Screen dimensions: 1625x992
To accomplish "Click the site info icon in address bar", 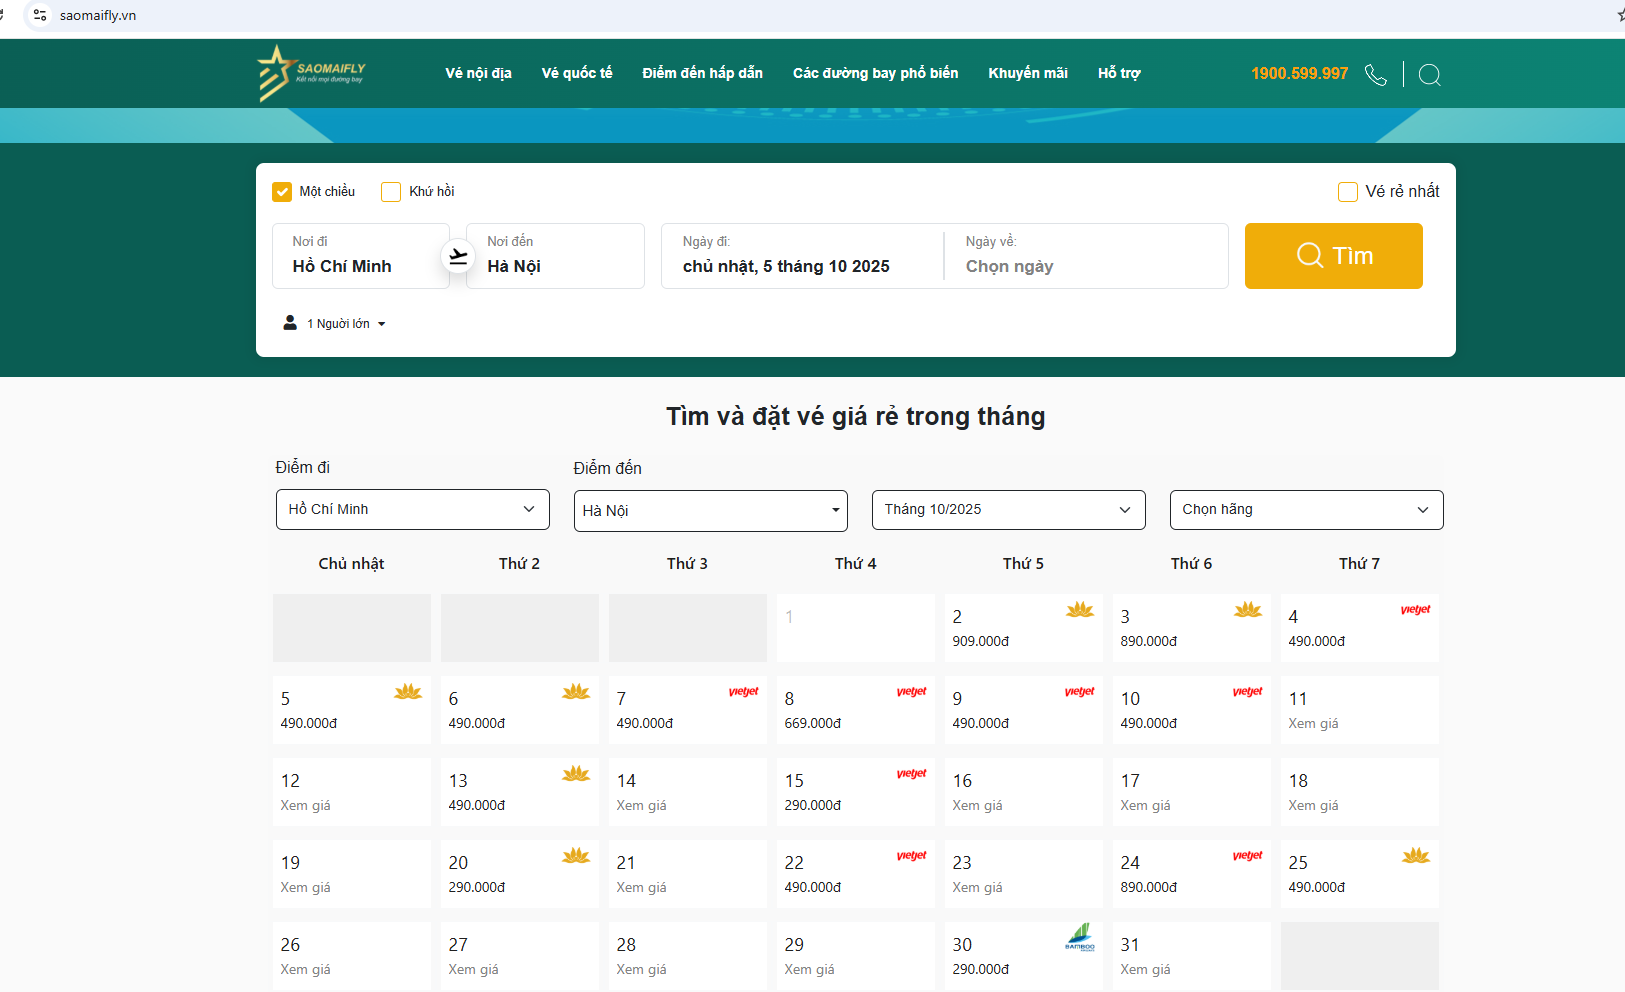I will click(40, 15).
